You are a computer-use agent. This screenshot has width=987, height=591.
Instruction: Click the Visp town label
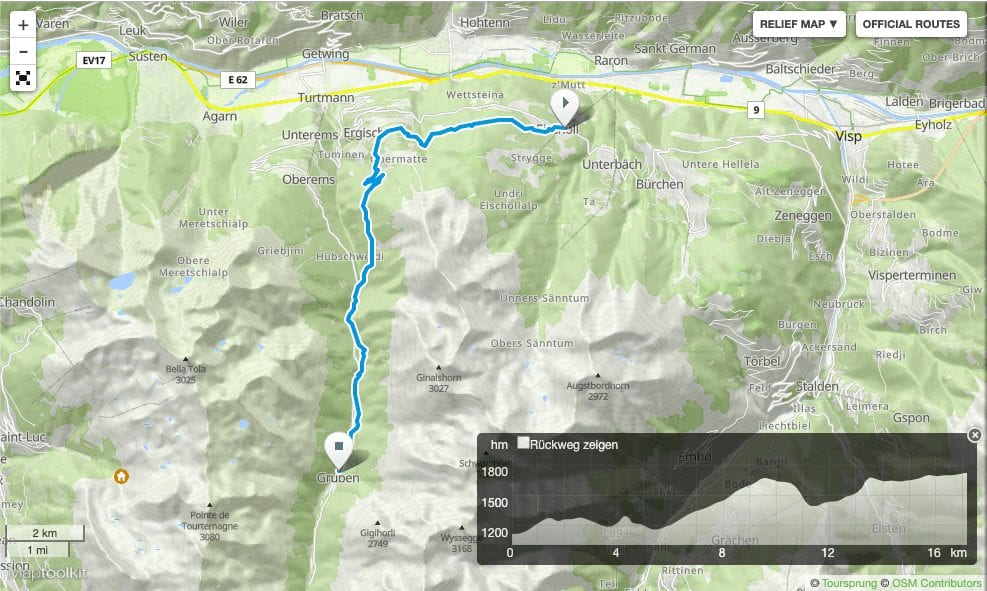(849, 137)
